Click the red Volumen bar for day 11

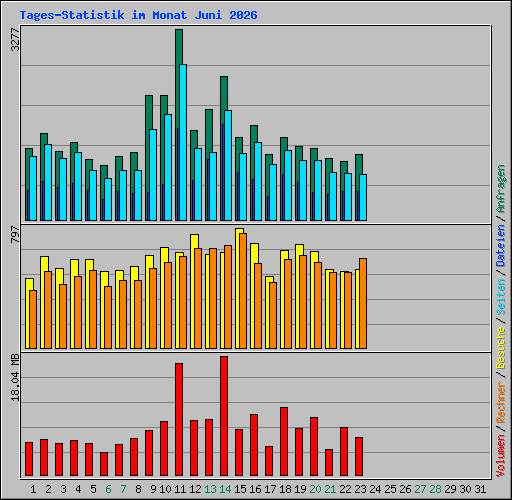tap(179, 419)
